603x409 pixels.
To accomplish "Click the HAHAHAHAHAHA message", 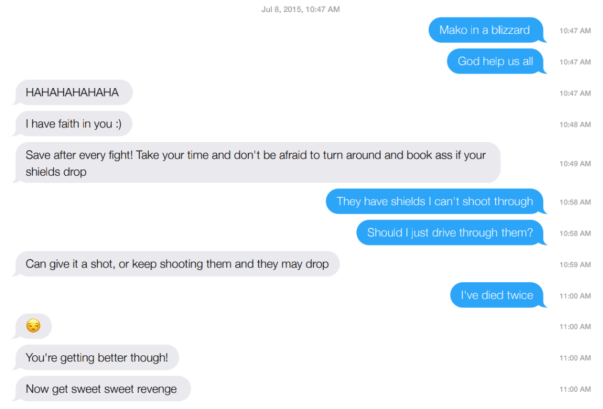I will pyautogui.click(x=73, y=92).
